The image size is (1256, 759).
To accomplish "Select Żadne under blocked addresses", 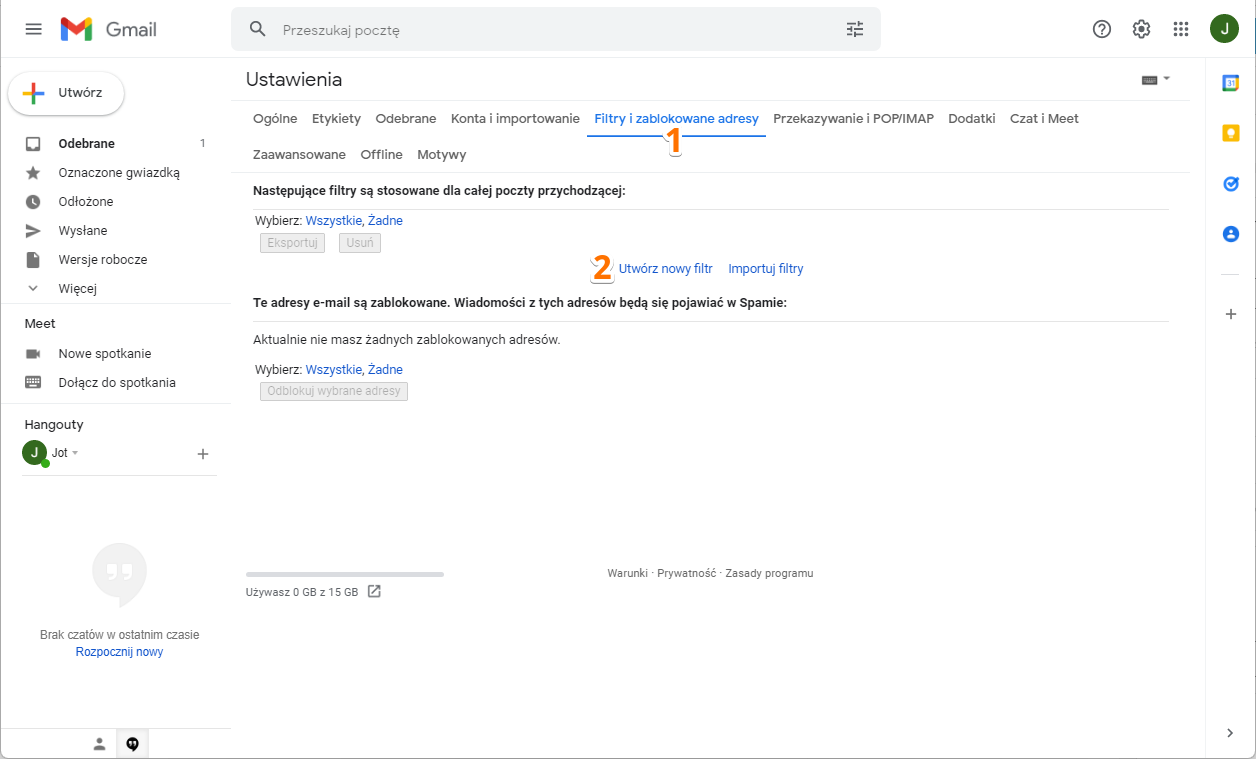I will click(388, 369).
